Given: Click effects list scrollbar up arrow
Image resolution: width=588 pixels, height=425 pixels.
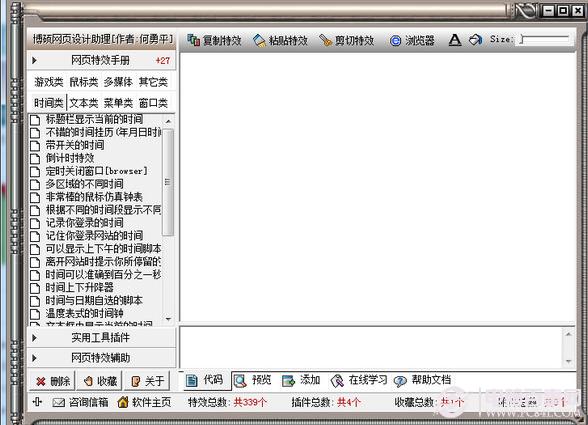Looking at the screenshot, I should [x=168, y=121].
